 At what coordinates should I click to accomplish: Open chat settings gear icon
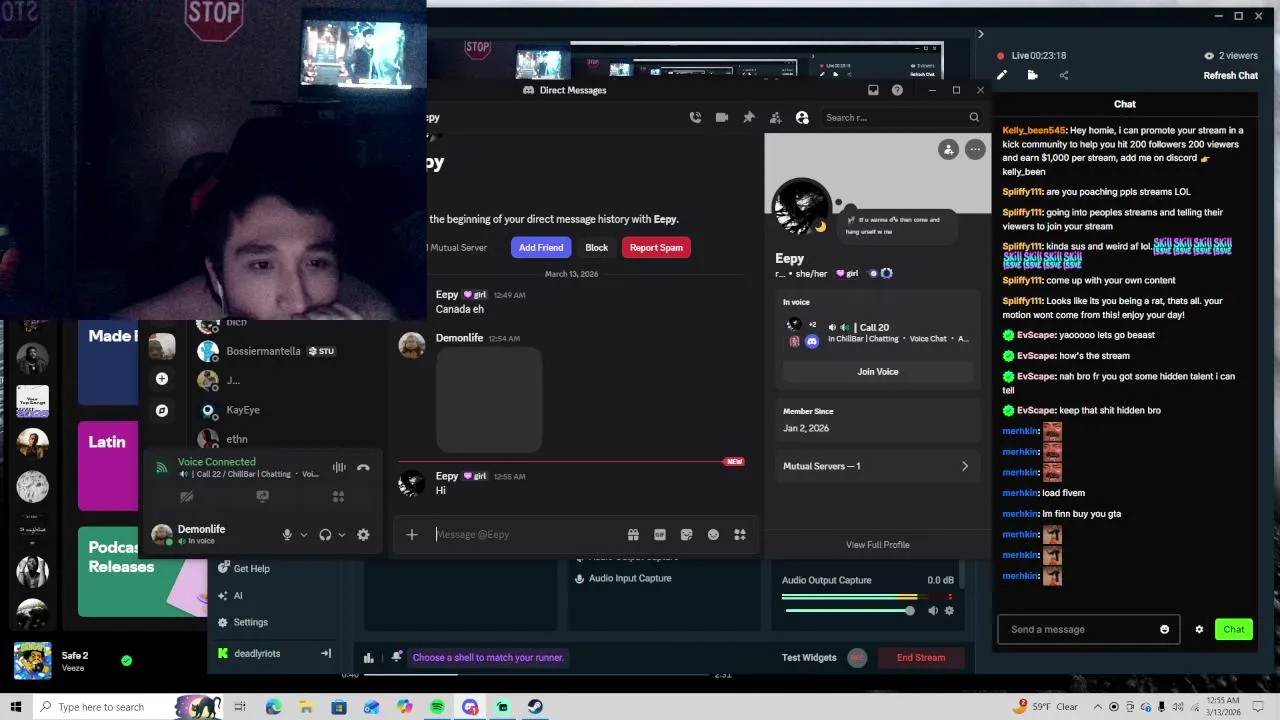(1199, 629)
